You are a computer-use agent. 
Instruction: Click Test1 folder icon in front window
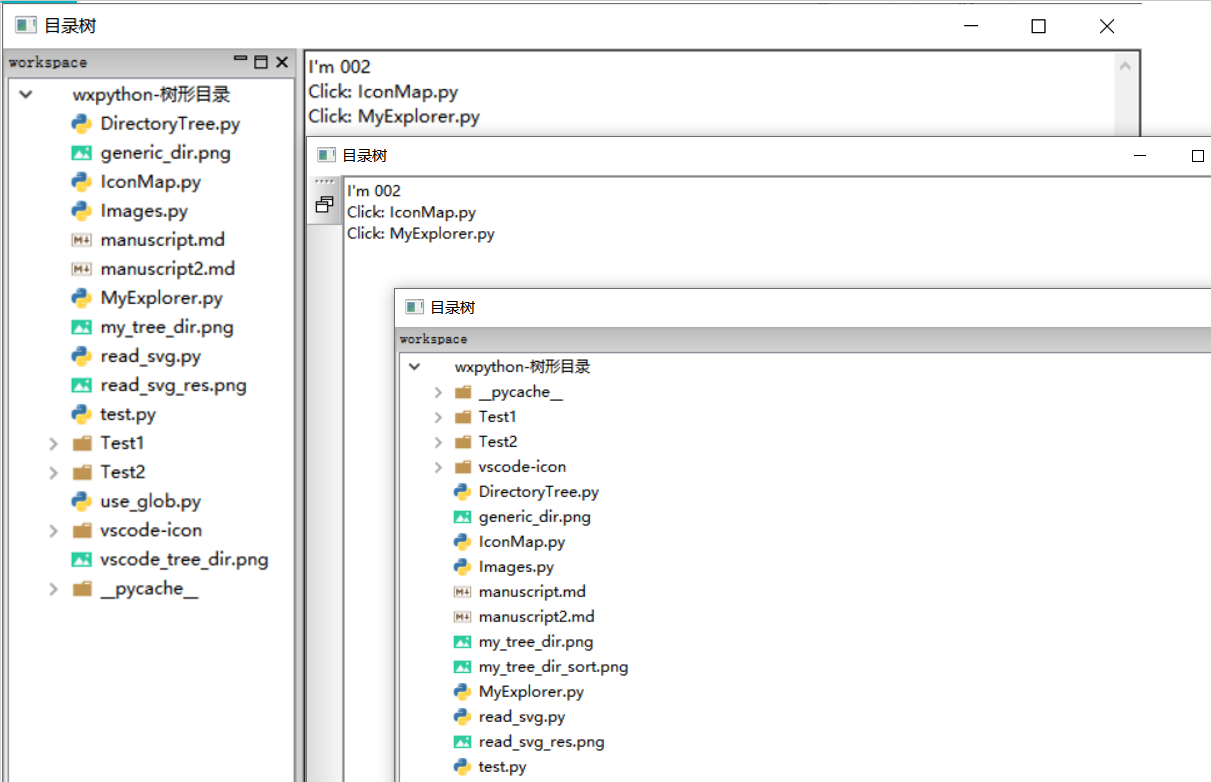coord(462,417)
